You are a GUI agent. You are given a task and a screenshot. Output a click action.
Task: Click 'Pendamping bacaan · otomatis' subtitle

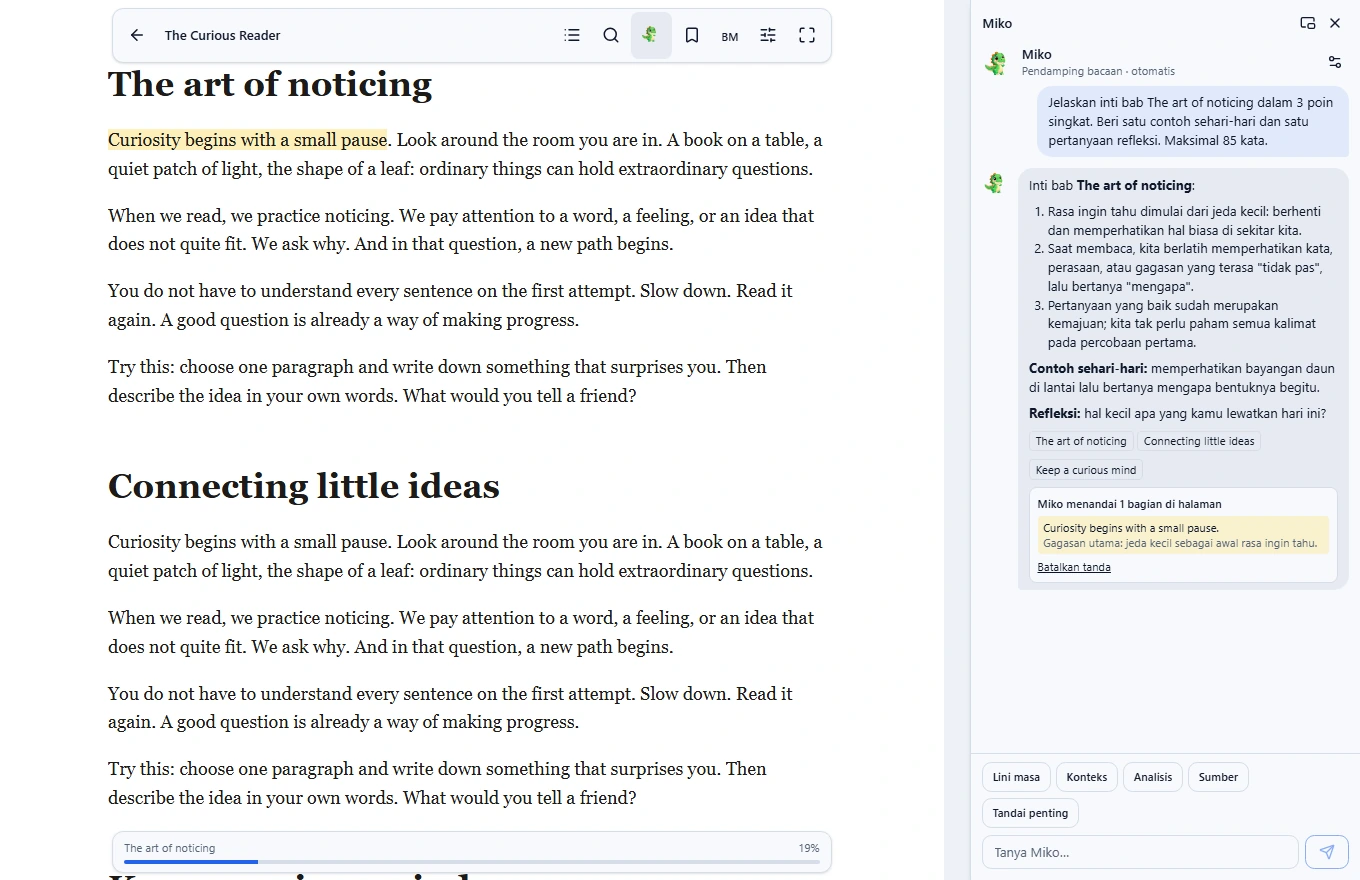pyautogui.click(x=1098, y=71)
